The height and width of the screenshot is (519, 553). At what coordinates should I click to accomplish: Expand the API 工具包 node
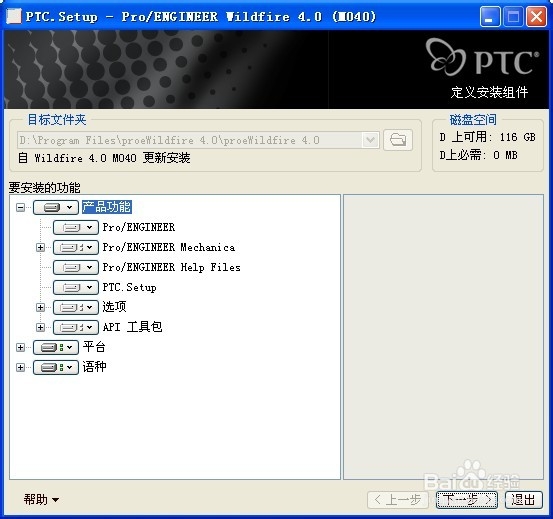point(41,328)
